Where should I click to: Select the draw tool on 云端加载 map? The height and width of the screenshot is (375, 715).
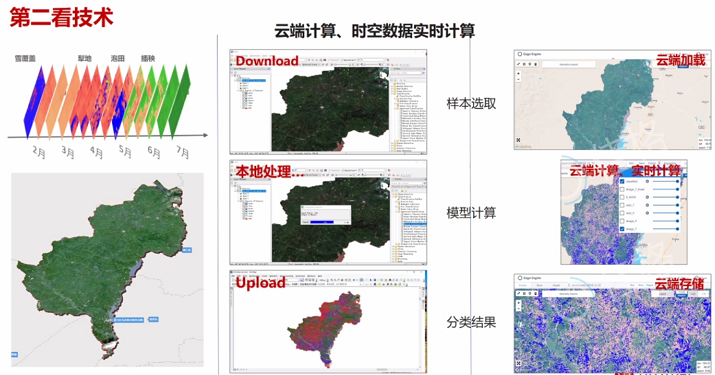518,64
